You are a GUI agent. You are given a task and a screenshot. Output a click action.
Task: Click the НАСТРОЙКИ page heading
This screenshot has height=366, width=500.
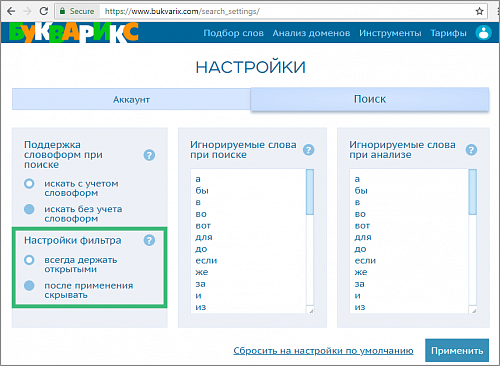point(250,67)
